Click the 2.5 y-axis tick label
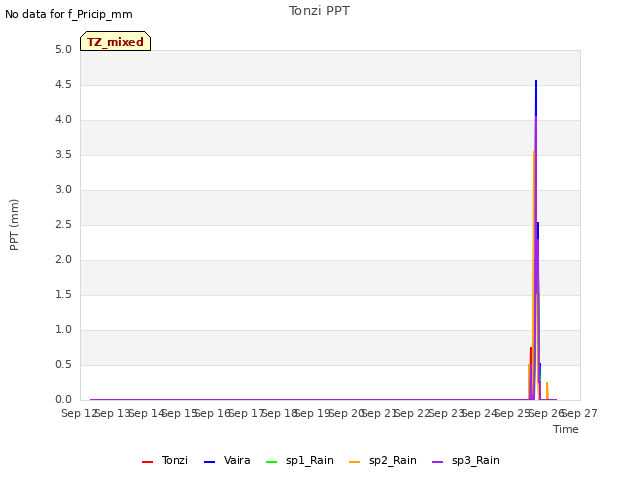 (x=63, y=225)
